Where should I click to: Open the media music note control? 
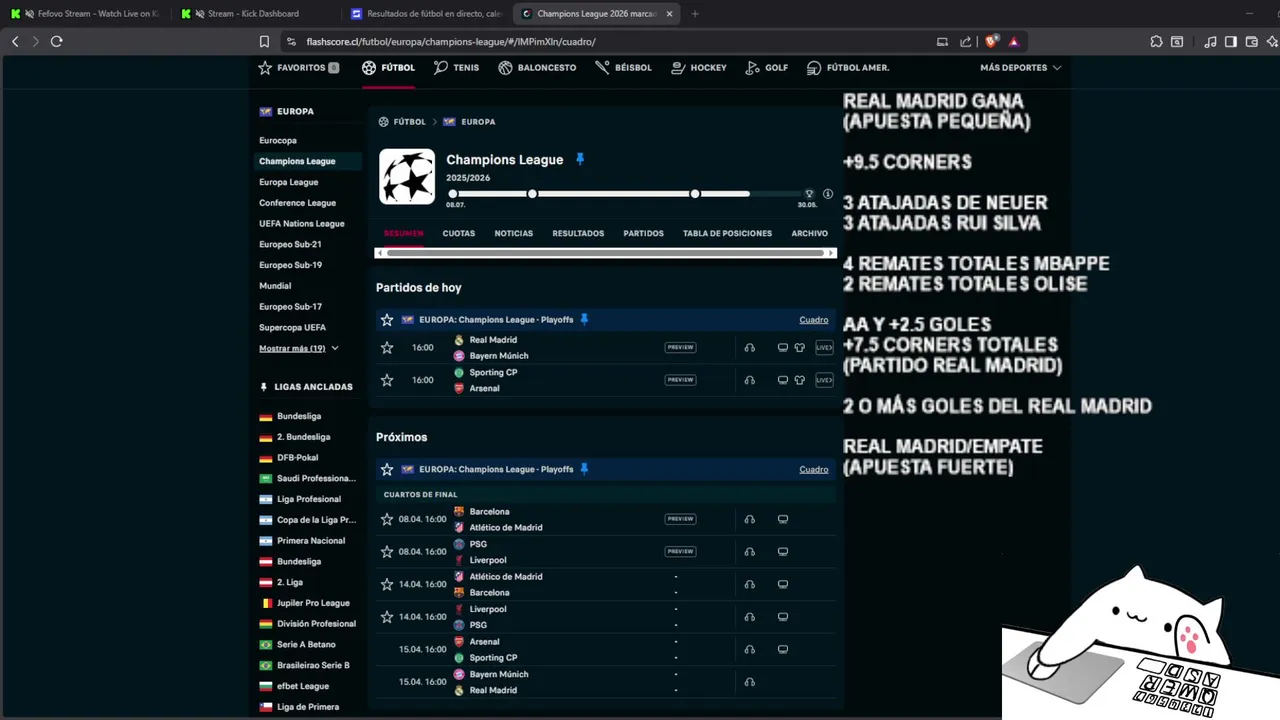click(x=1210, y=41)
